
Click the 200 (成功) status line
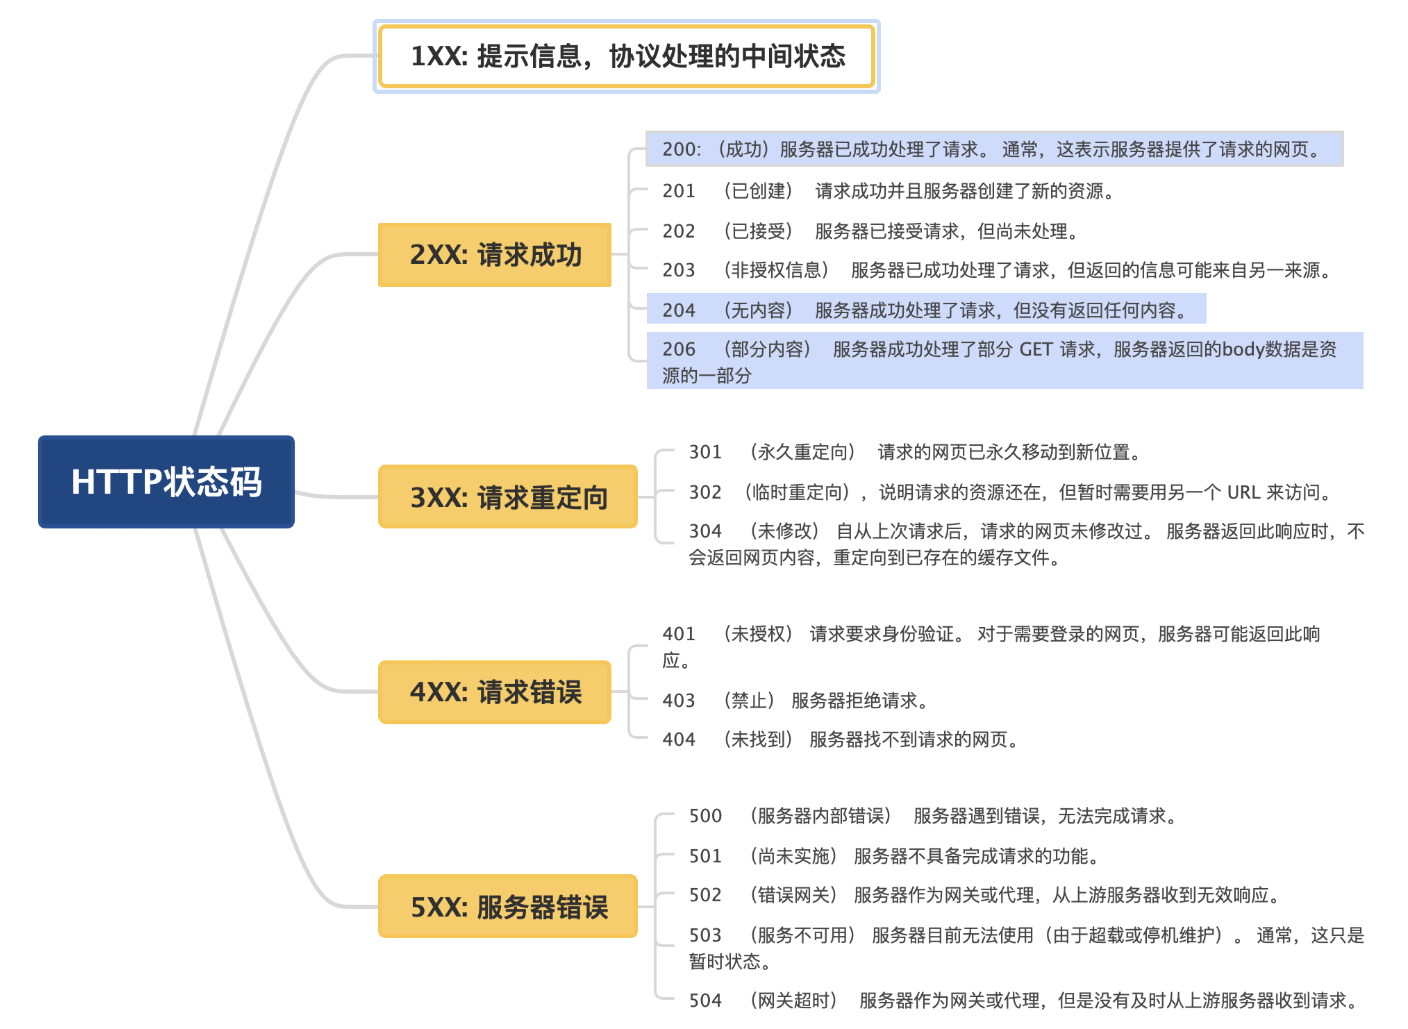tap(994, 149)
